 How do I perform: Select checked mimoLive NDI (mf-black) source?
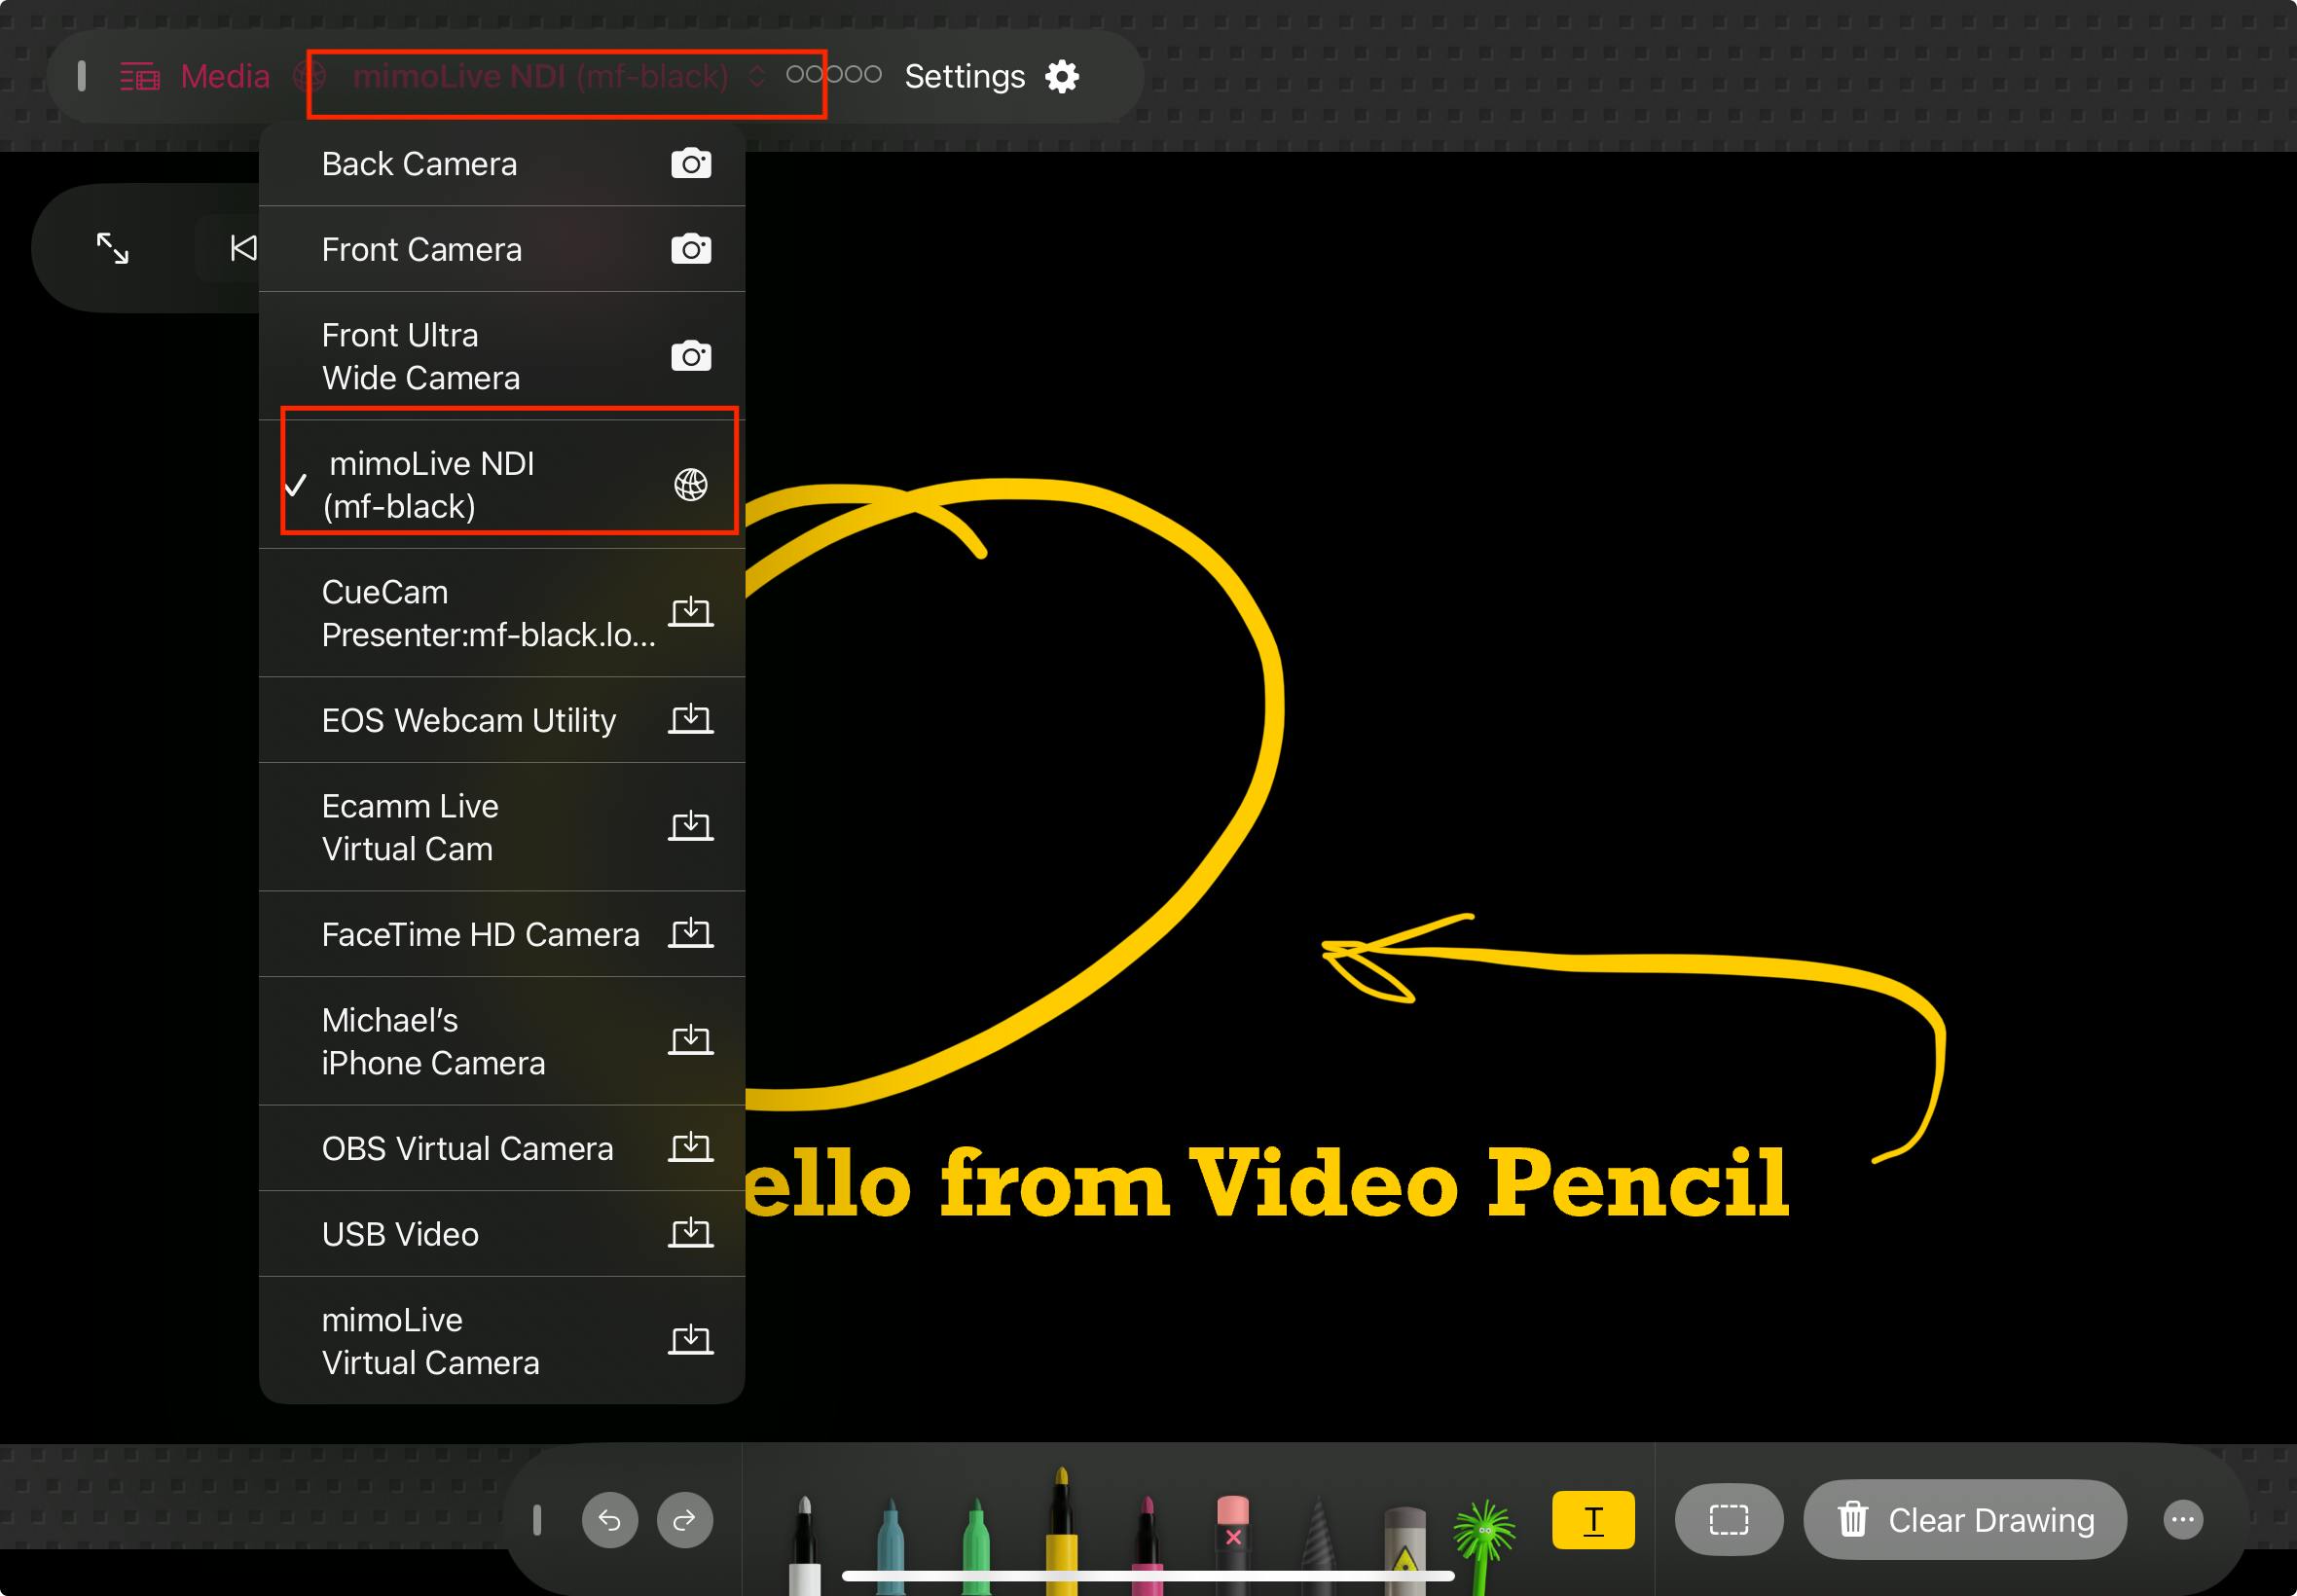pos(502,485)
